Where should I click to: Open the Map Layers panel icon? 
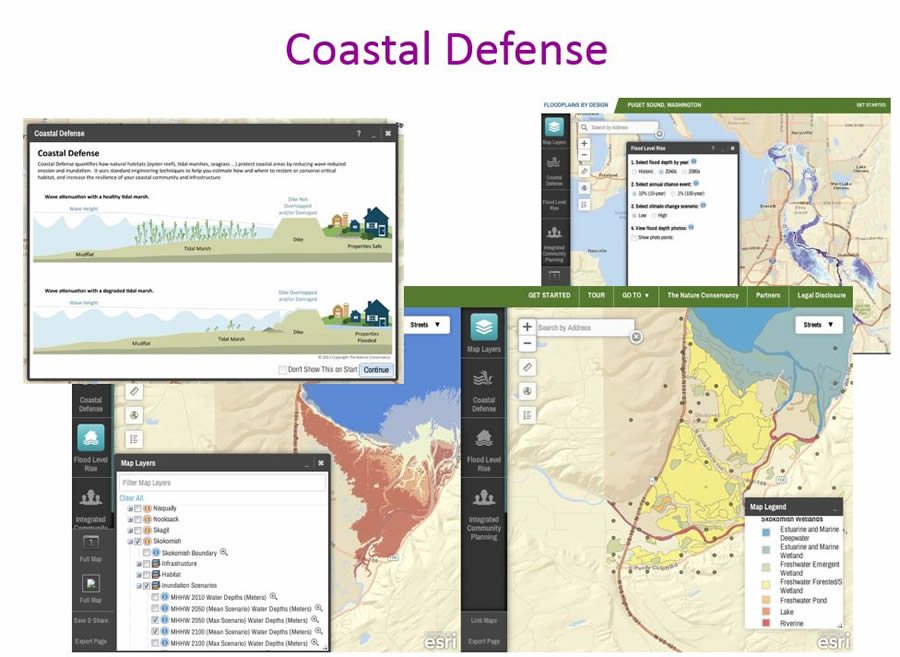[x=485, y=325]
